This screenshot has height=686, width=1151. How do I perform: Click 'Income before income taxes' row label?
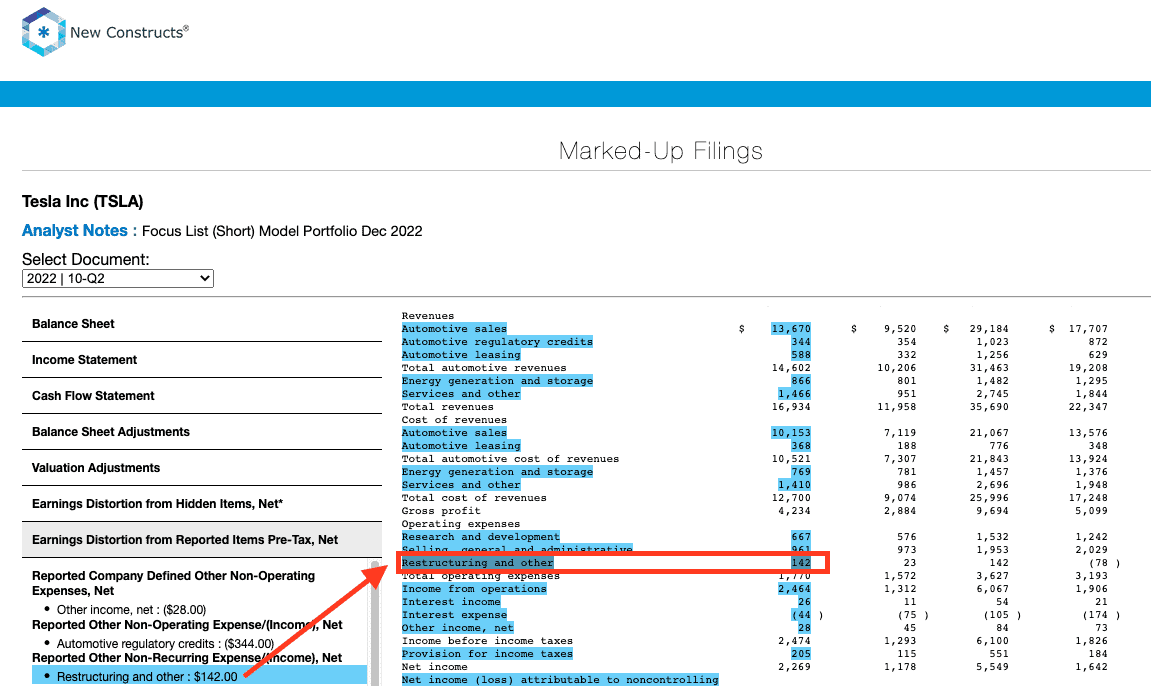pyautogui.click(x=487, y=641)
